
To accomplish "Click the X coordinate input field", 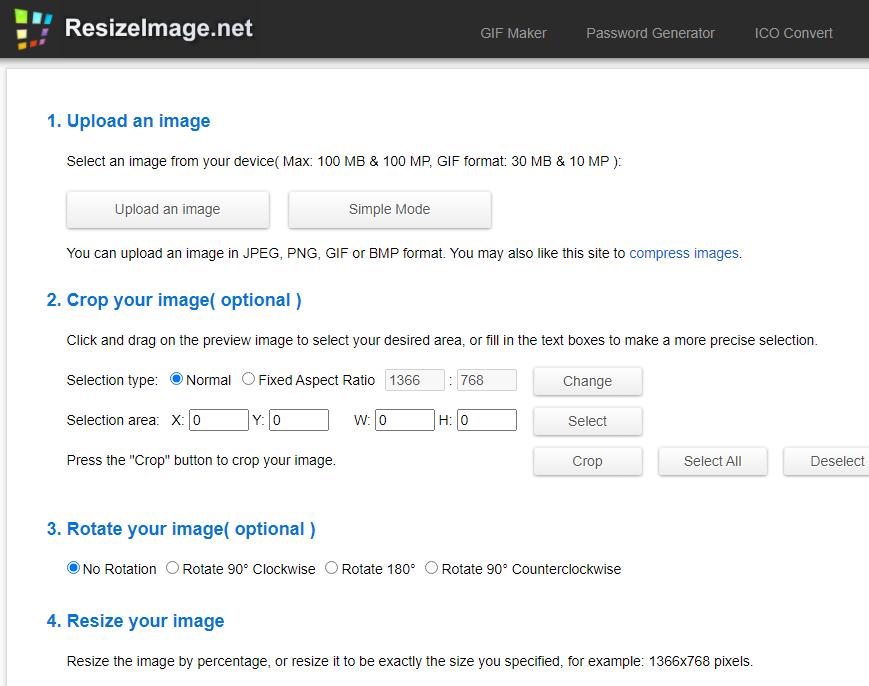I will click(x=218, y=420).
